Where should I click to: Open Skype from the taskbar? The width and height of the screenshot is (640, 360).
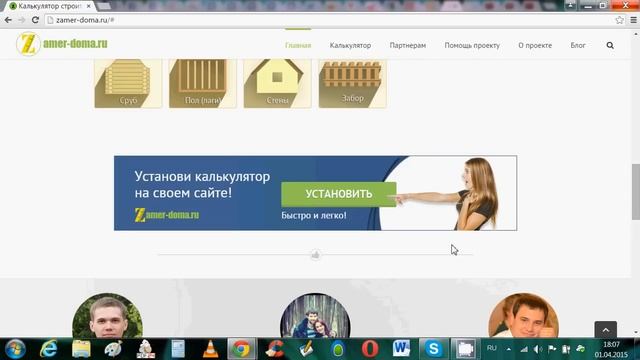click(433, 349)
